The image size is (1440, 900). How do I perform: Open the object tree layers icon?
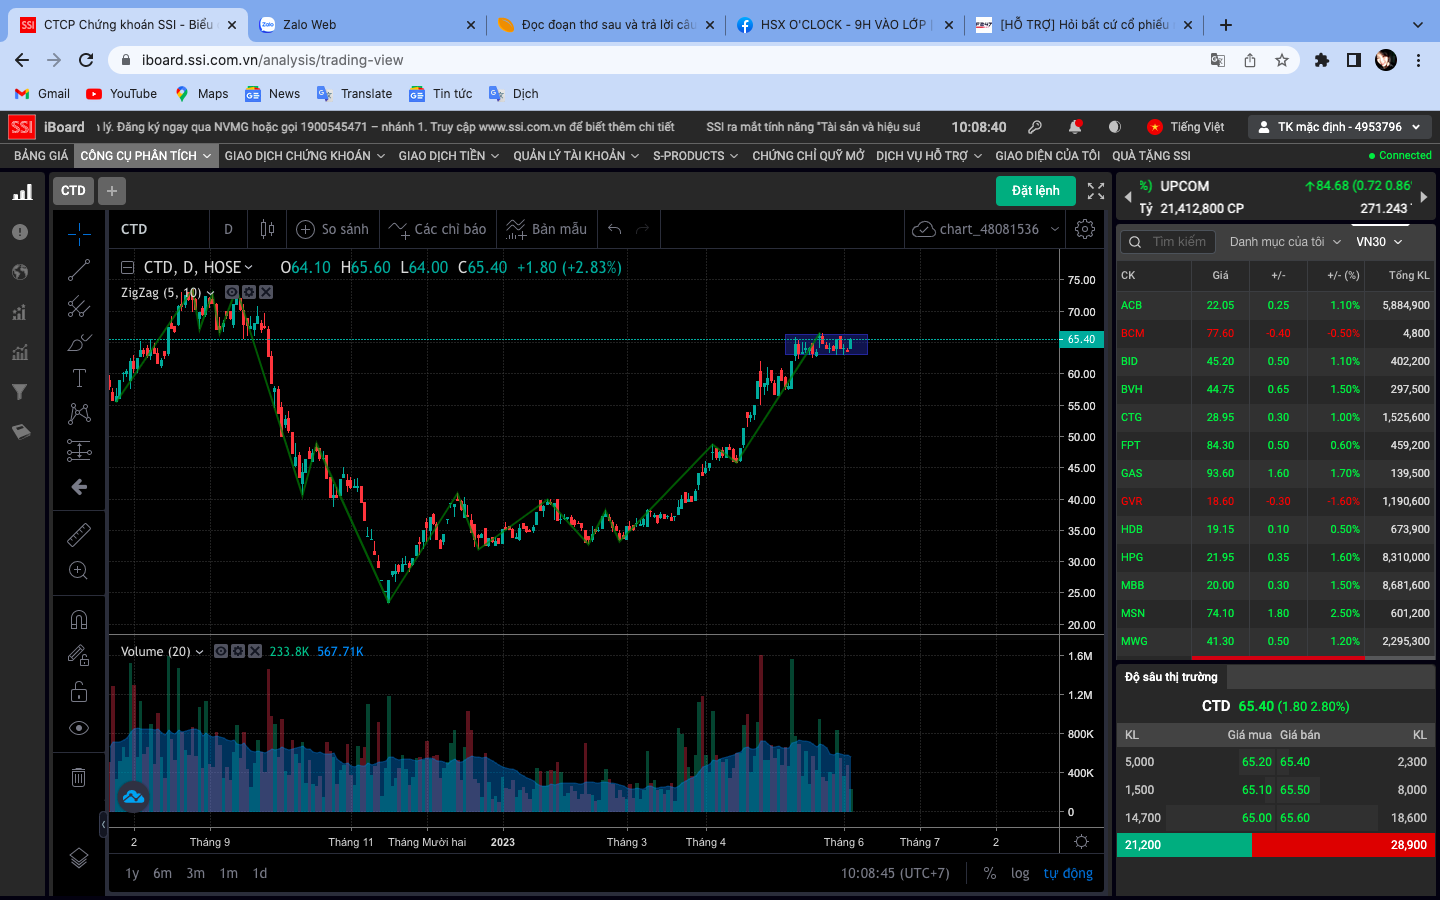tap(79, 858)
